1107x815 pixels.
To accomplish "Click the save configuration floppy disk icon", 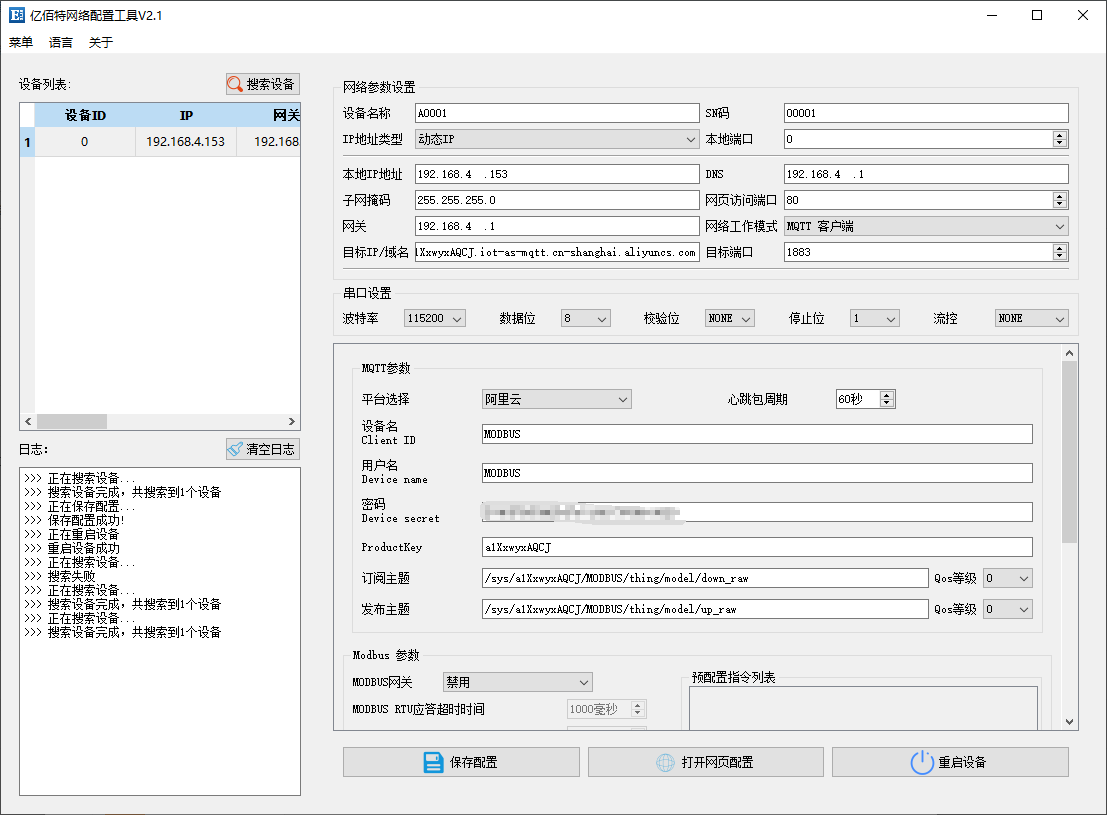I will coord(433,762).
